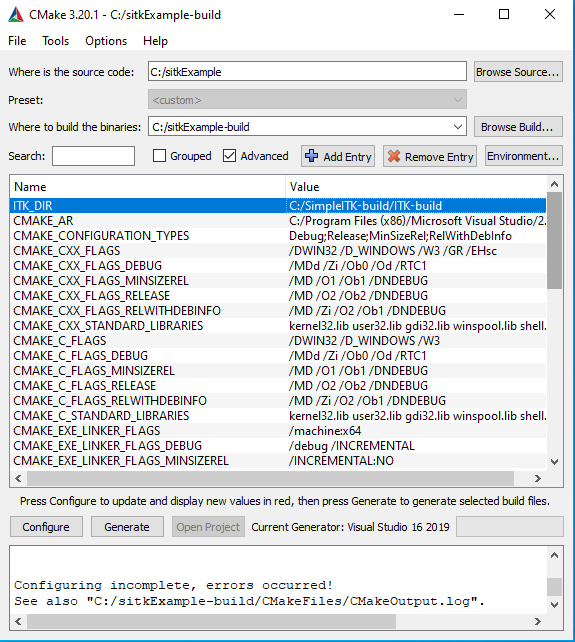
Task: Click the variable list scroll-down arrow
Action: [555, 462]
